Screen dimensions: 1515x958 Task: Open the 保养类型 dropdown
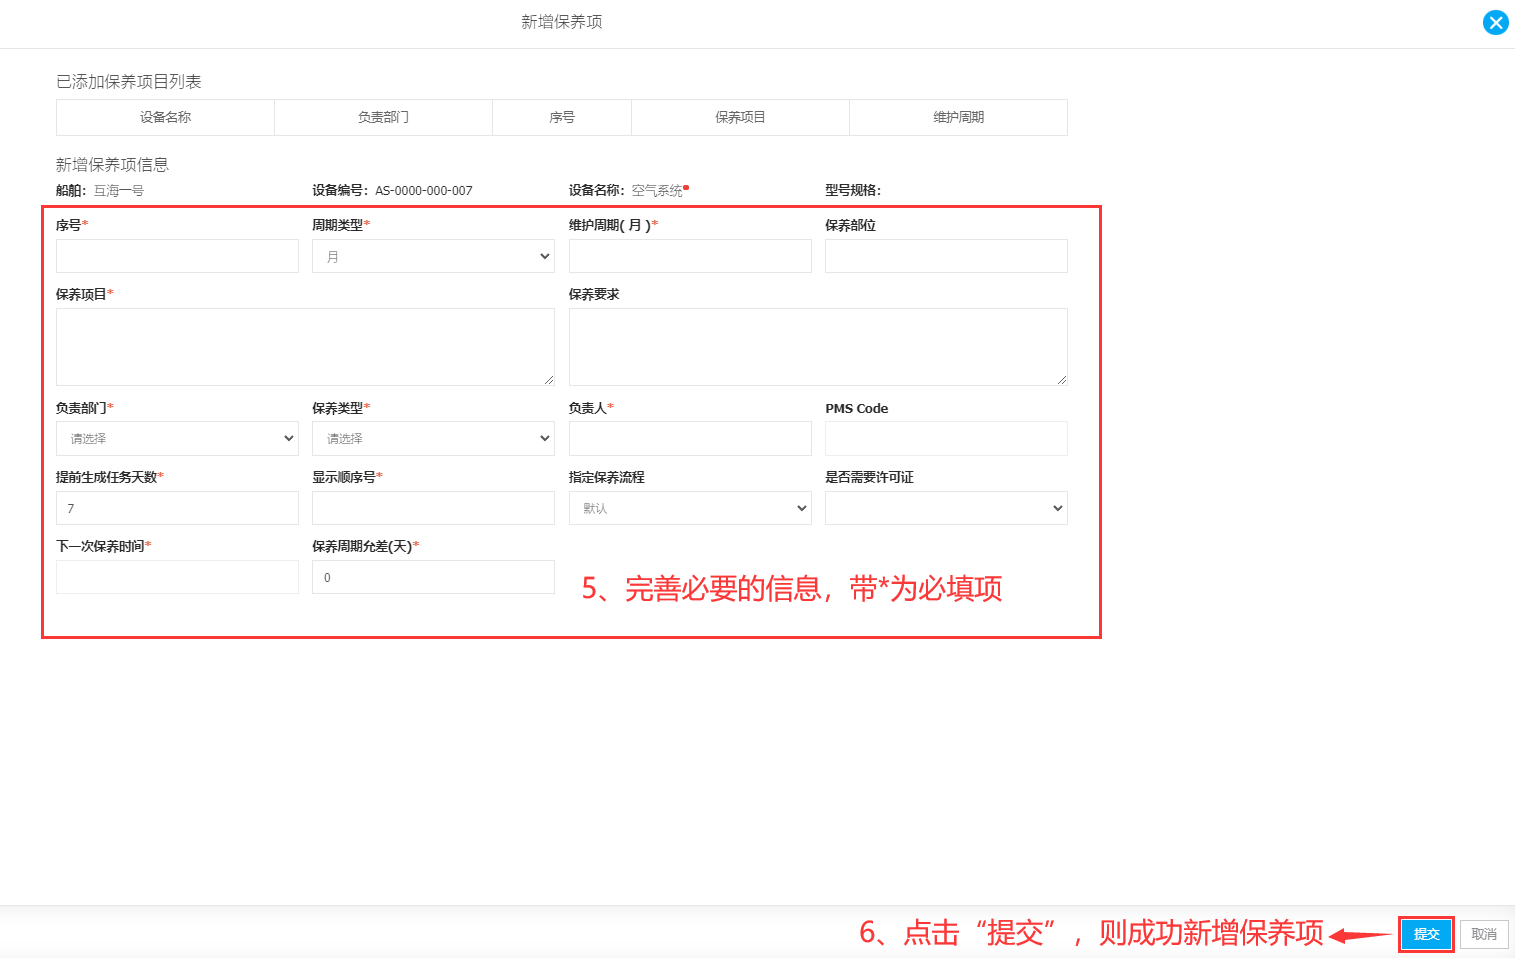pyautogui.click(x=433, y=438)
